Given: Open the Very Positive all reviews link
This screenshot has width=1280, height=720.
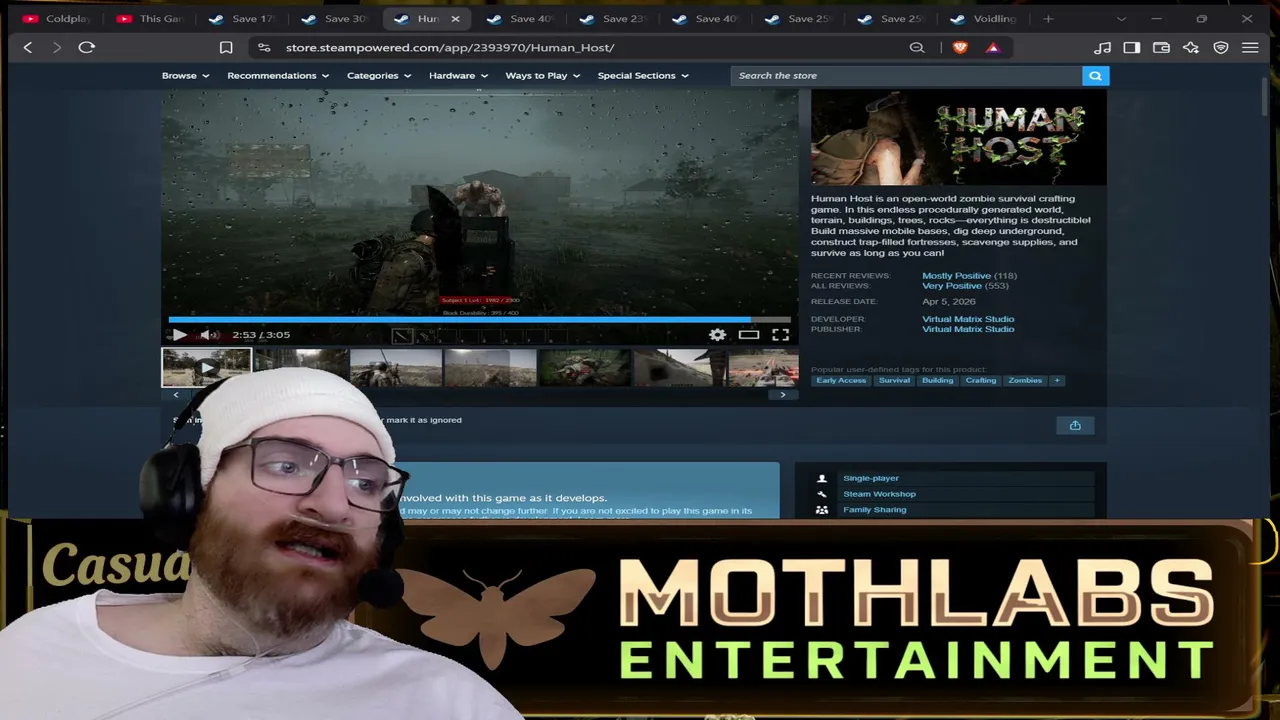Looking at the screenshot, I should pos(952,286).
